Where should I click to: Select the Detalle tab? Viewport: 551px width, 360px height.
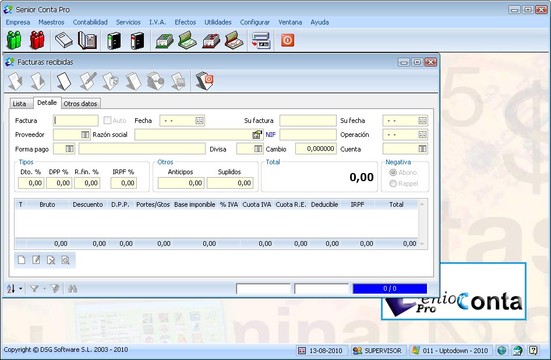[47, 103]
